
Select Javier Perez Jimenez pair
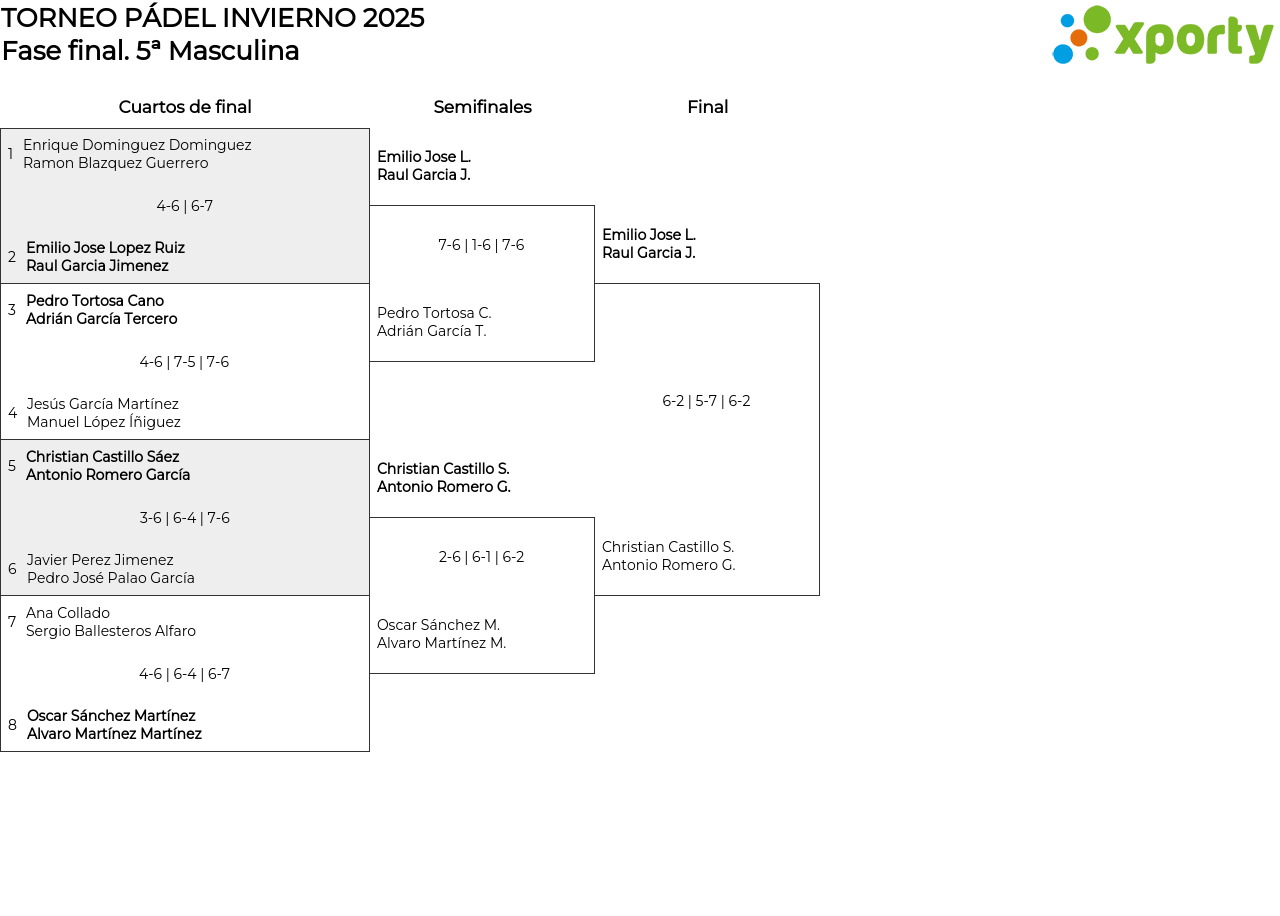click(110, 569)
